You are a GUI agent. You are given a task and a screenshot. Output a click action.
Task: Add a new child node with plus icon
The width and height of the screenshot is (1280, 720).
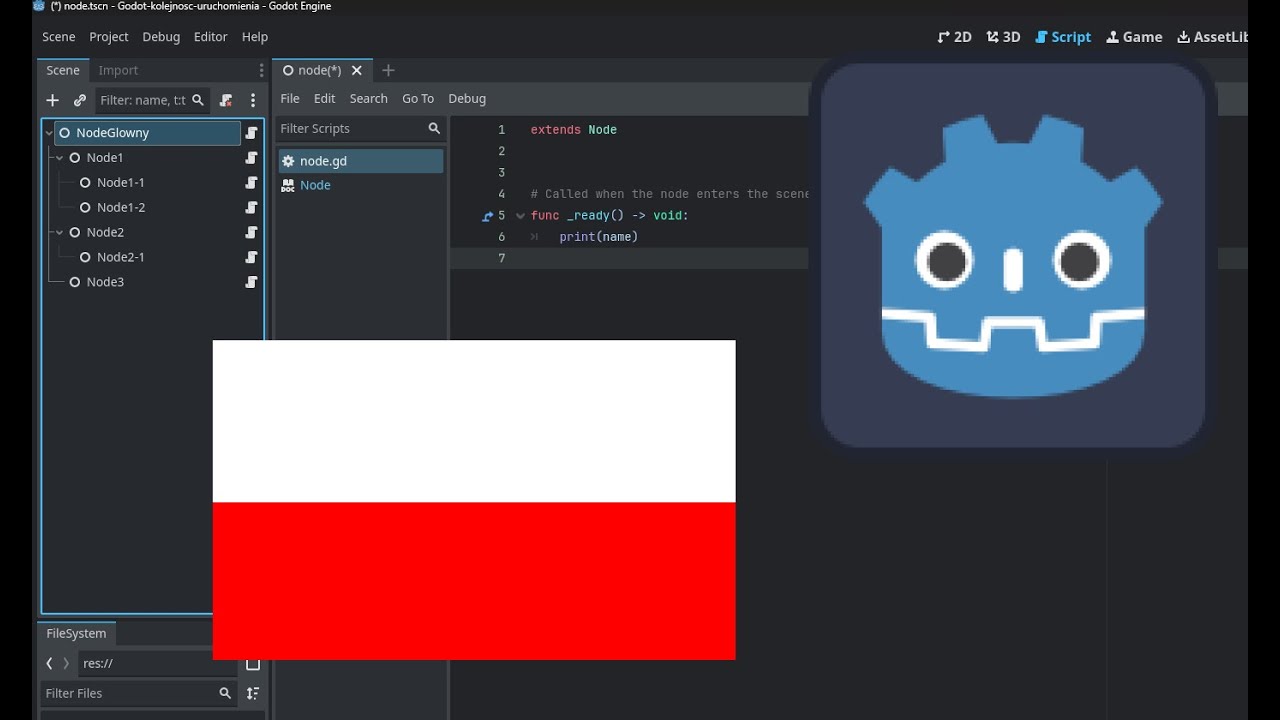click(53, 100)
